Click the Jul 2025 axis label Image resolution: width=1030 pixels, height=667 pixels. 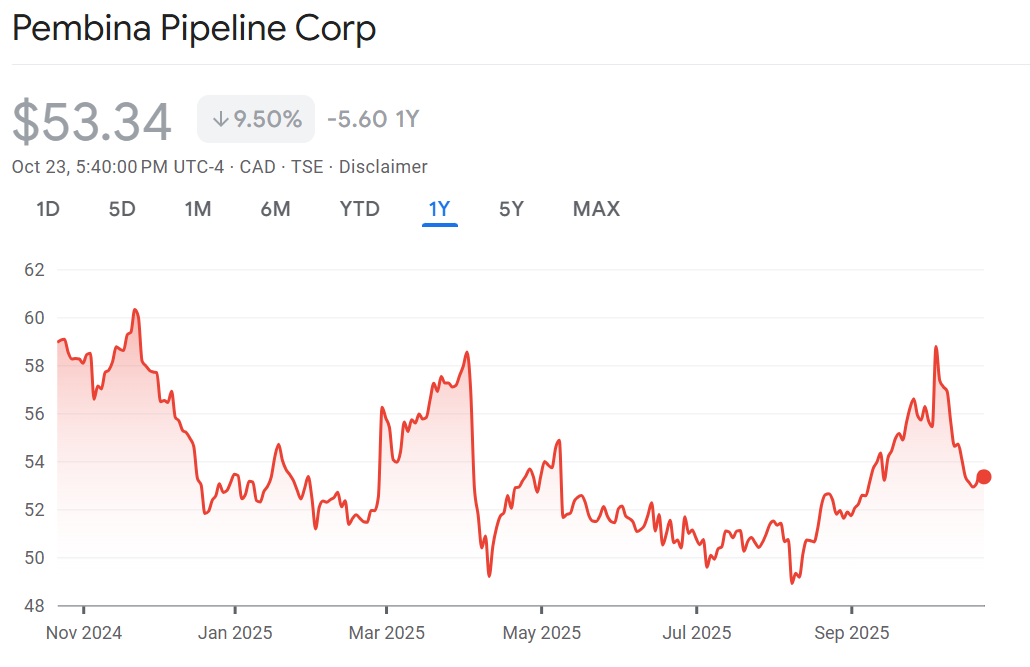pos(697,633)
